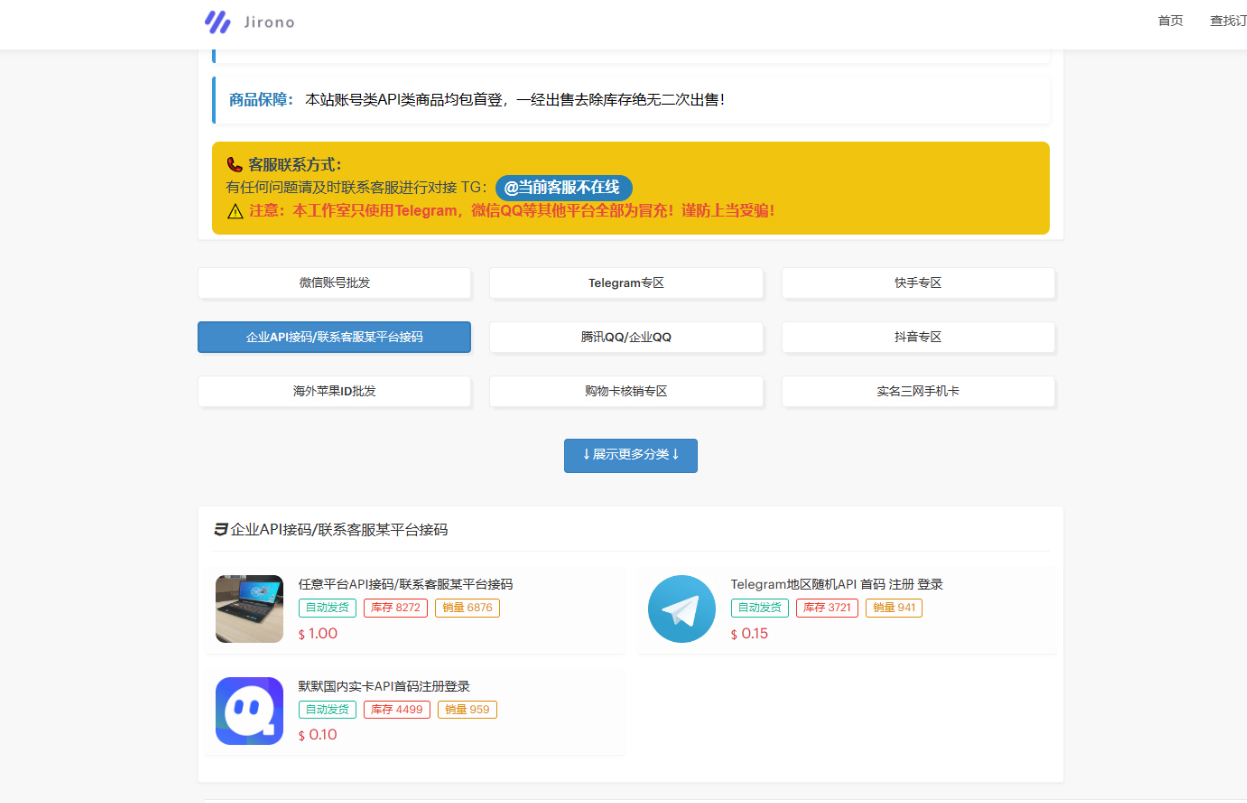Click 销量 6876 sales tag
Image resolution: width=1247 pixels, height=803 pixels.
[x=467, y=607]
